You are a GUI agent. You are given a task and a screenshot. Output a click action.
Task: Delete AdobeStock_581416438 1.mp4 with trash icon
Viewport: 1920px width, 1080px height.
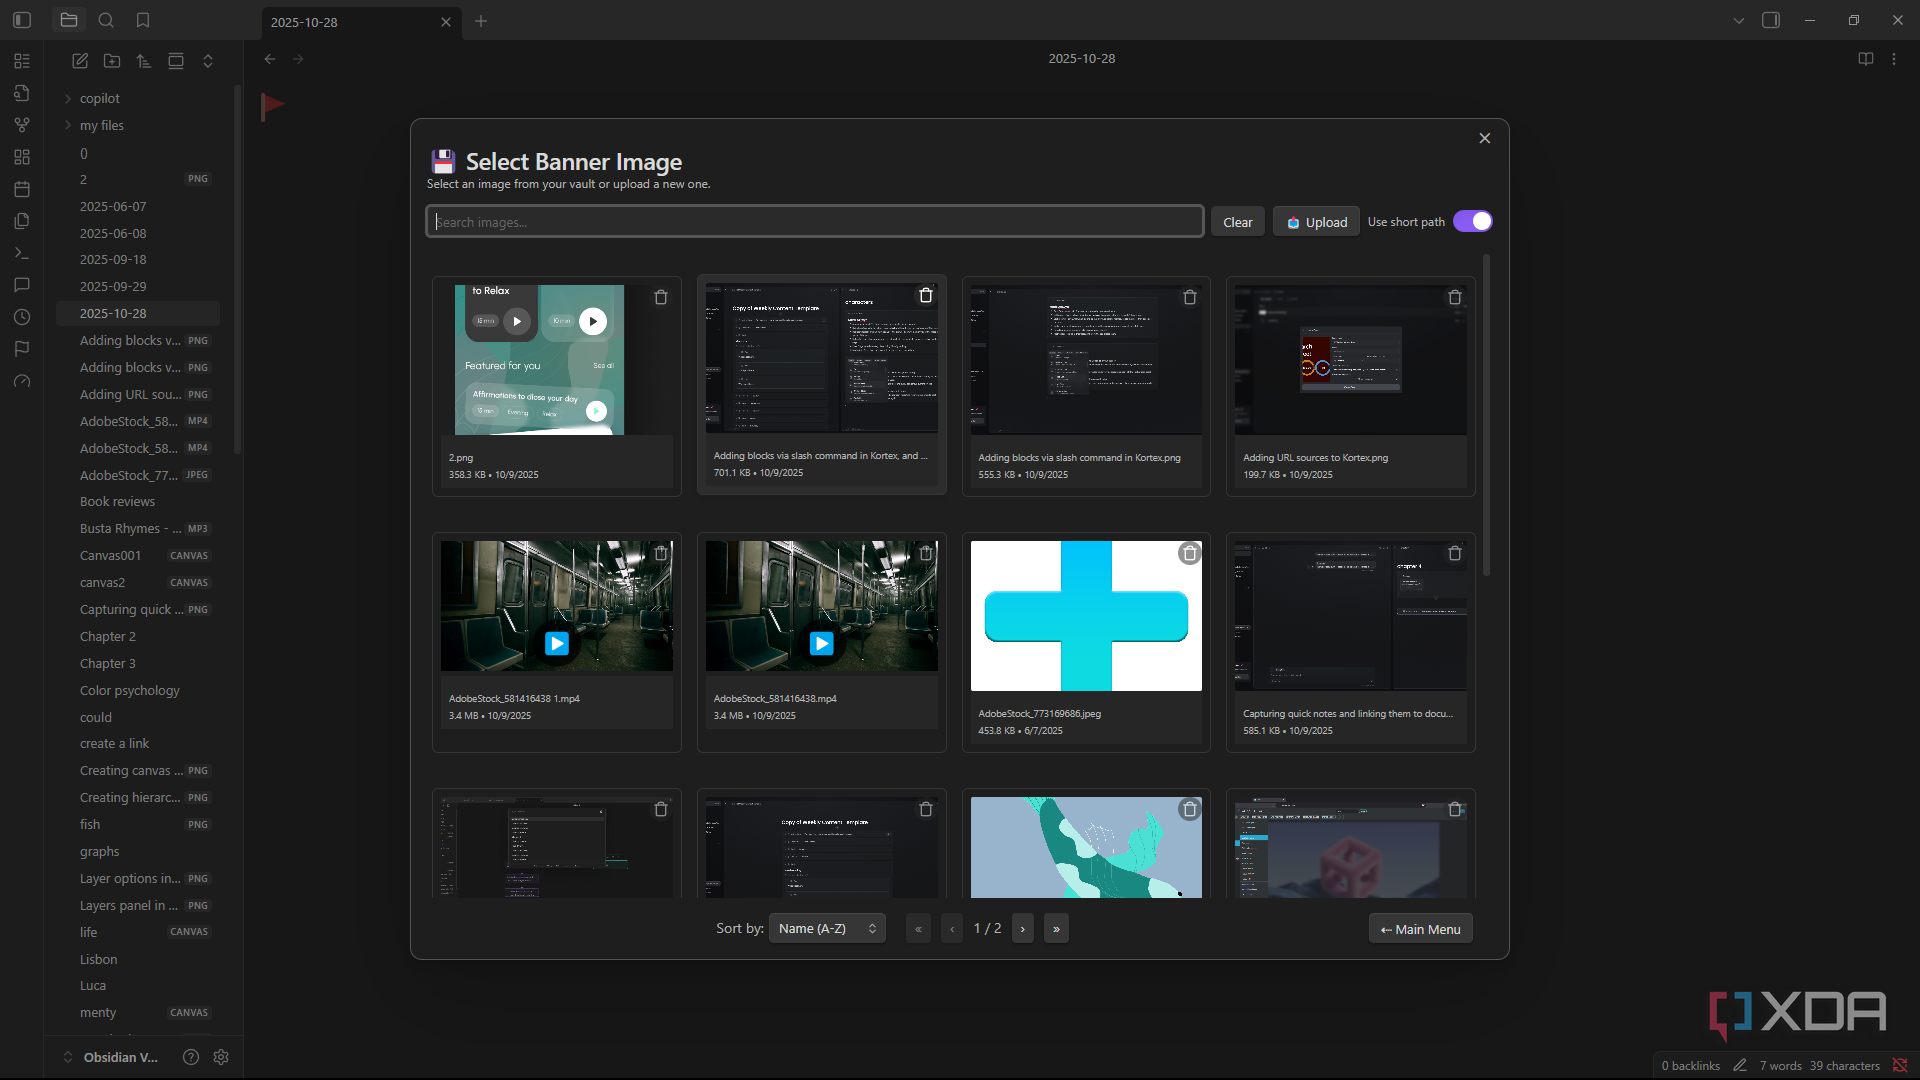pyautogui.click(x=661, y=553)
